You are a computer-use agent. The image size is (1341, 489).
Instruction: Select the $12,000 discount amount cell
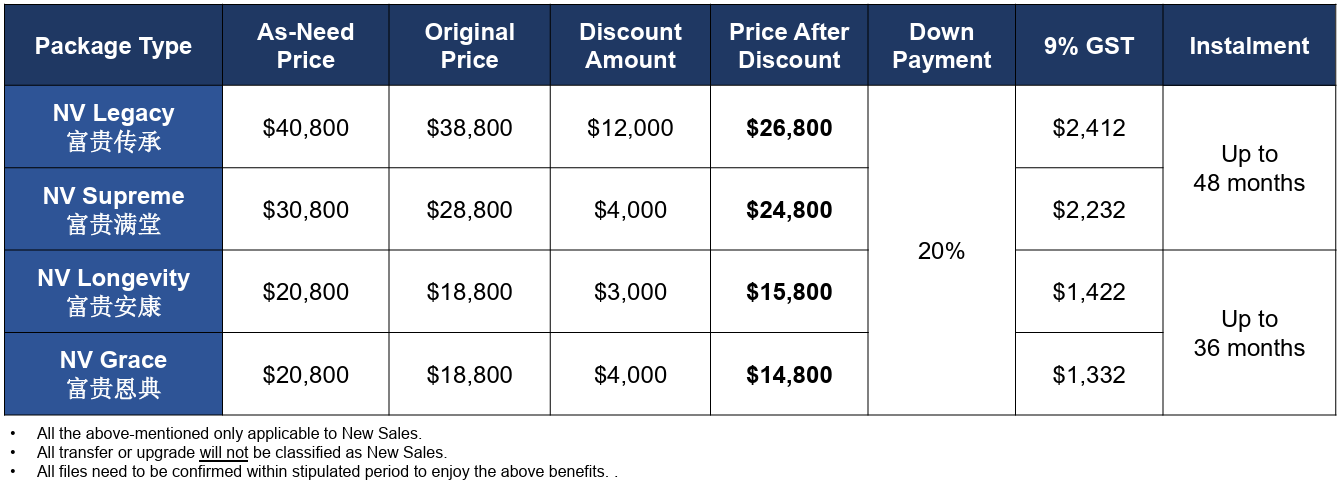point(630,127)
